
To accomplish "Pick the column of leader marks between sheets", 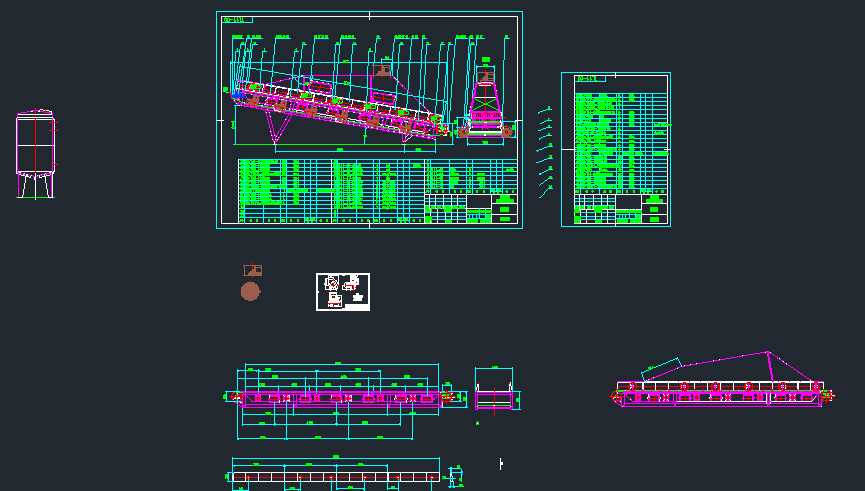I will pos(546,152).
